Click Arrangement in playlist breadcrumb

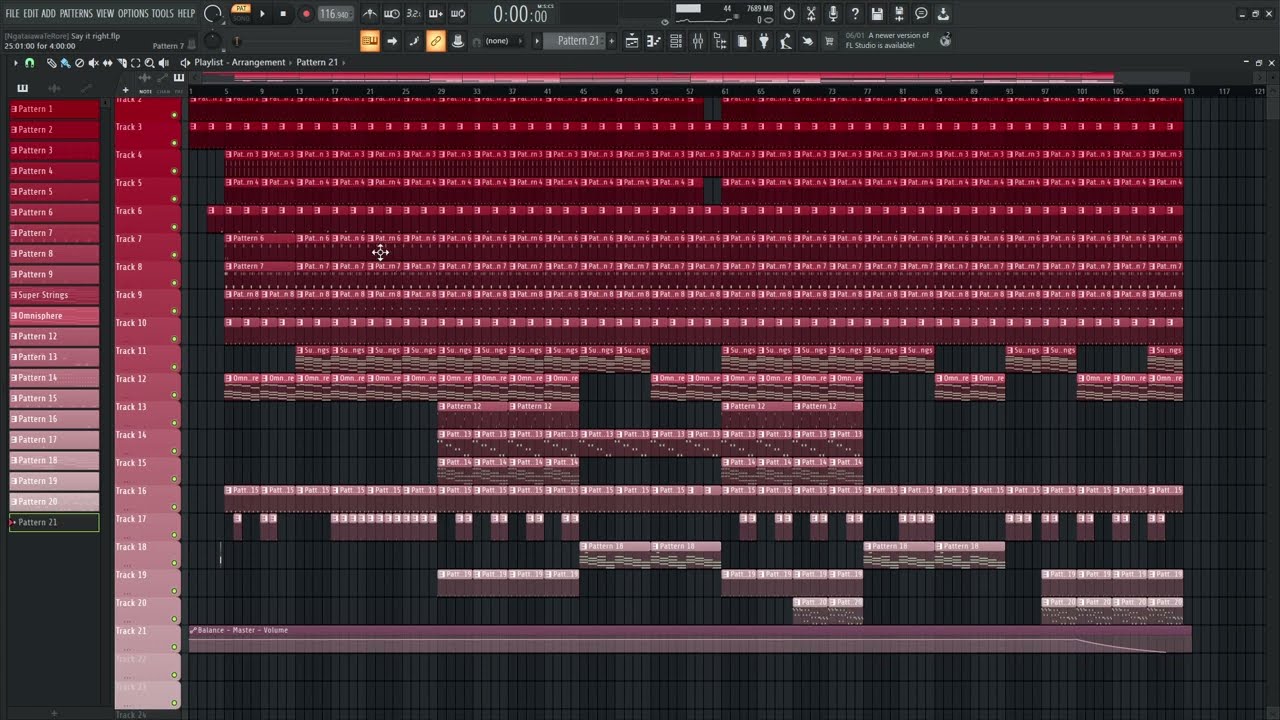coord(259,62)
